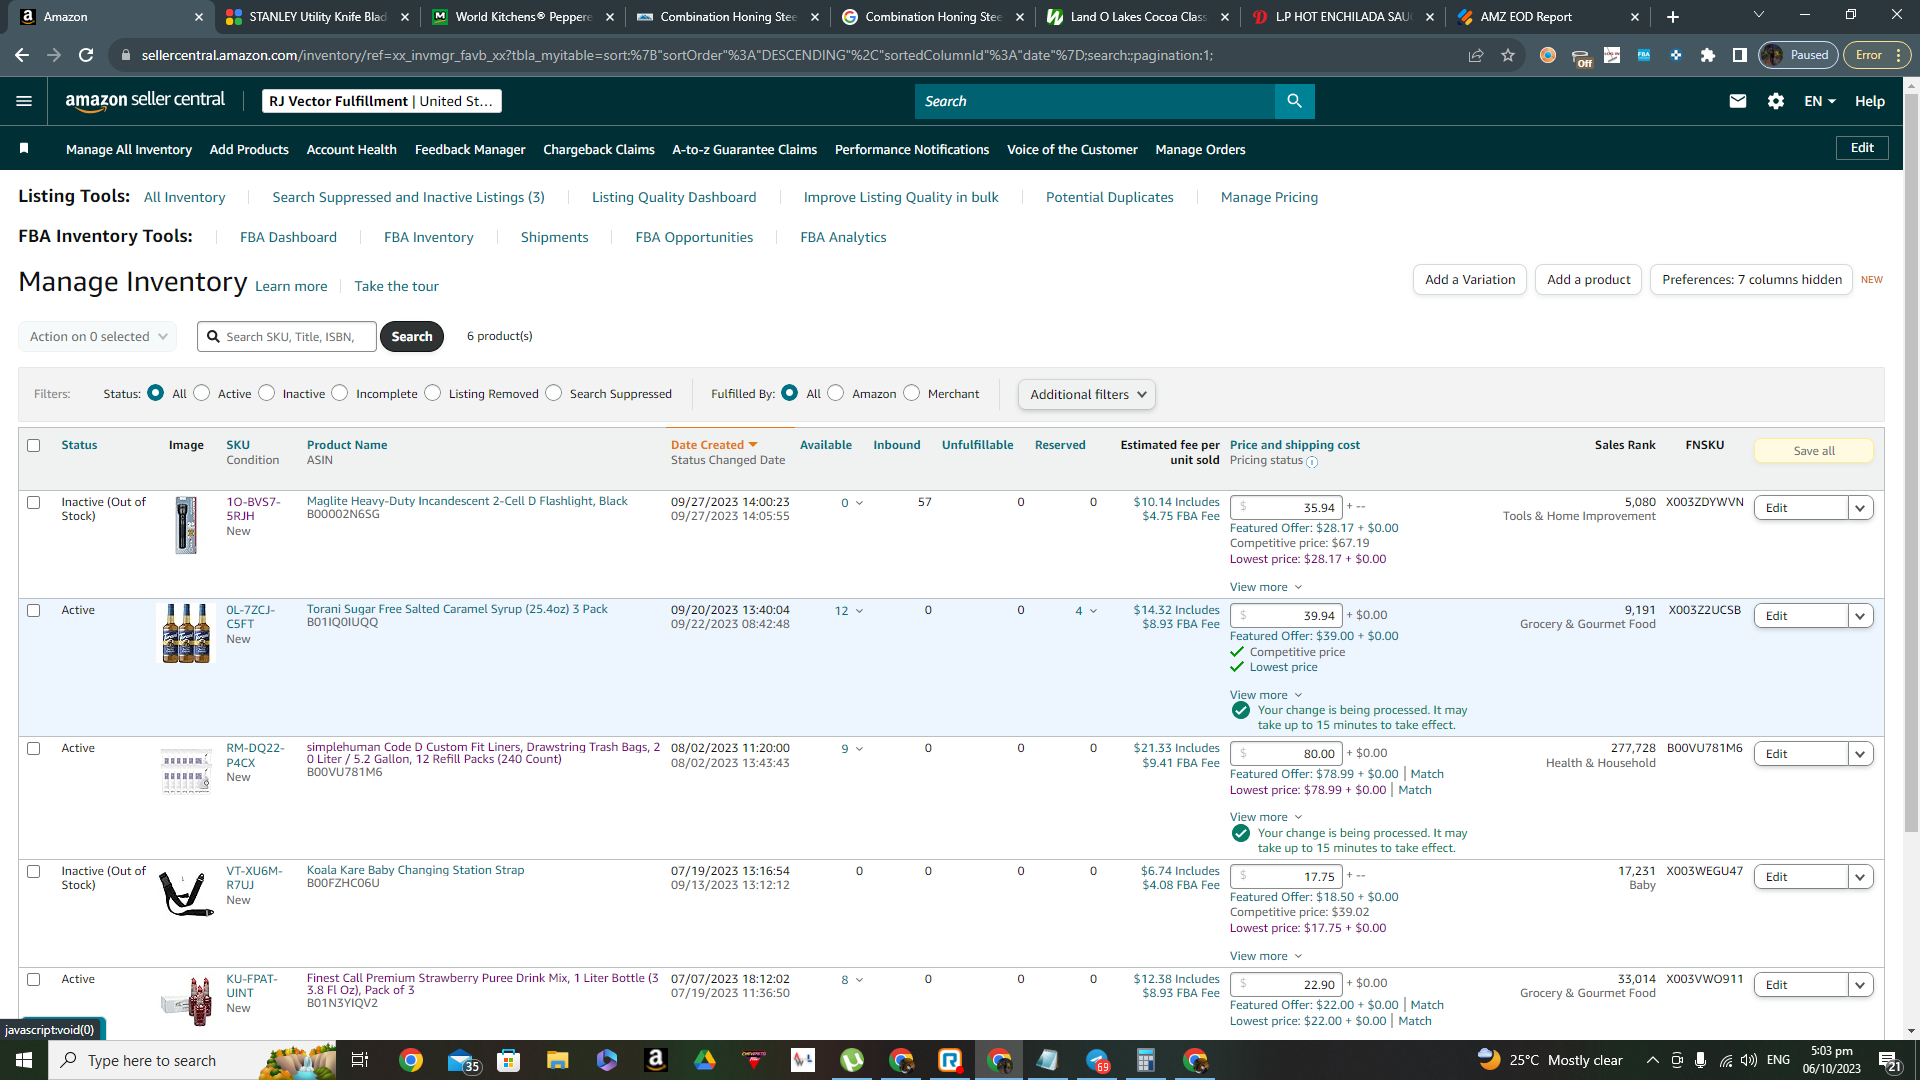Click the Amazon Seller Central logo
This screenshot has width=1920, height=1080.
tap(145, 101)
